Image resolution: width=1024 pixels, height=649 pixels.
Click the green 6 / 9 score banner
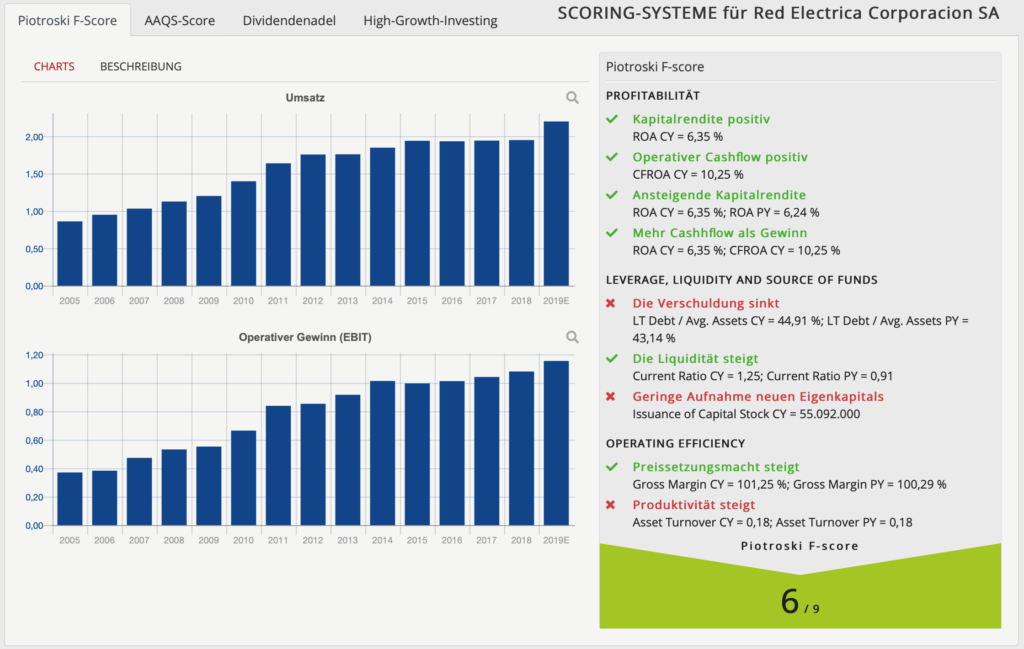(x=800, y=588)
